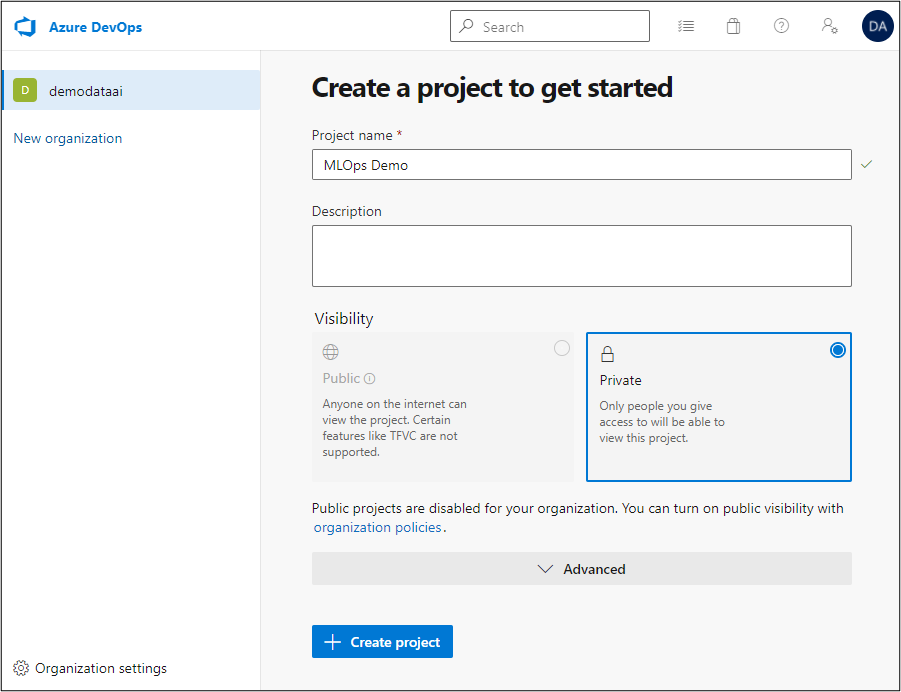This screenshot has height=692, width=901.
Task: Click the work items list icon
Action: click(686, 25)
